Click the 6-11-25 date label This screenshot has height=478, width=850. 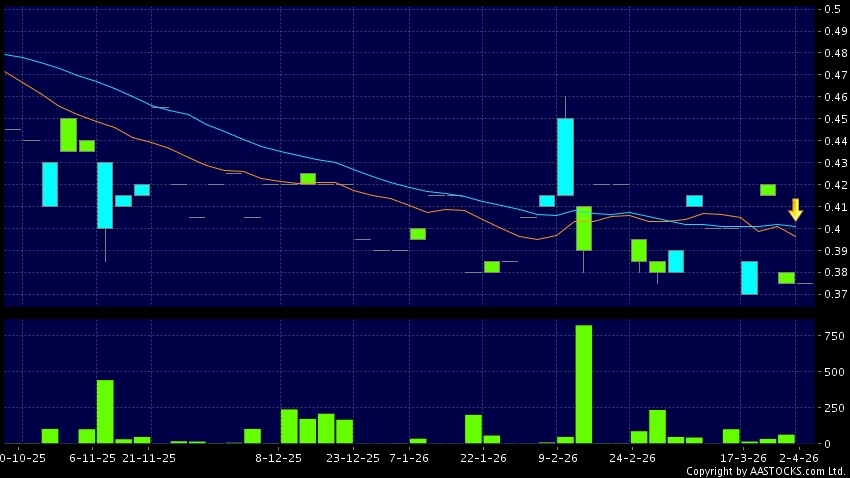click(x=94, y=457)
